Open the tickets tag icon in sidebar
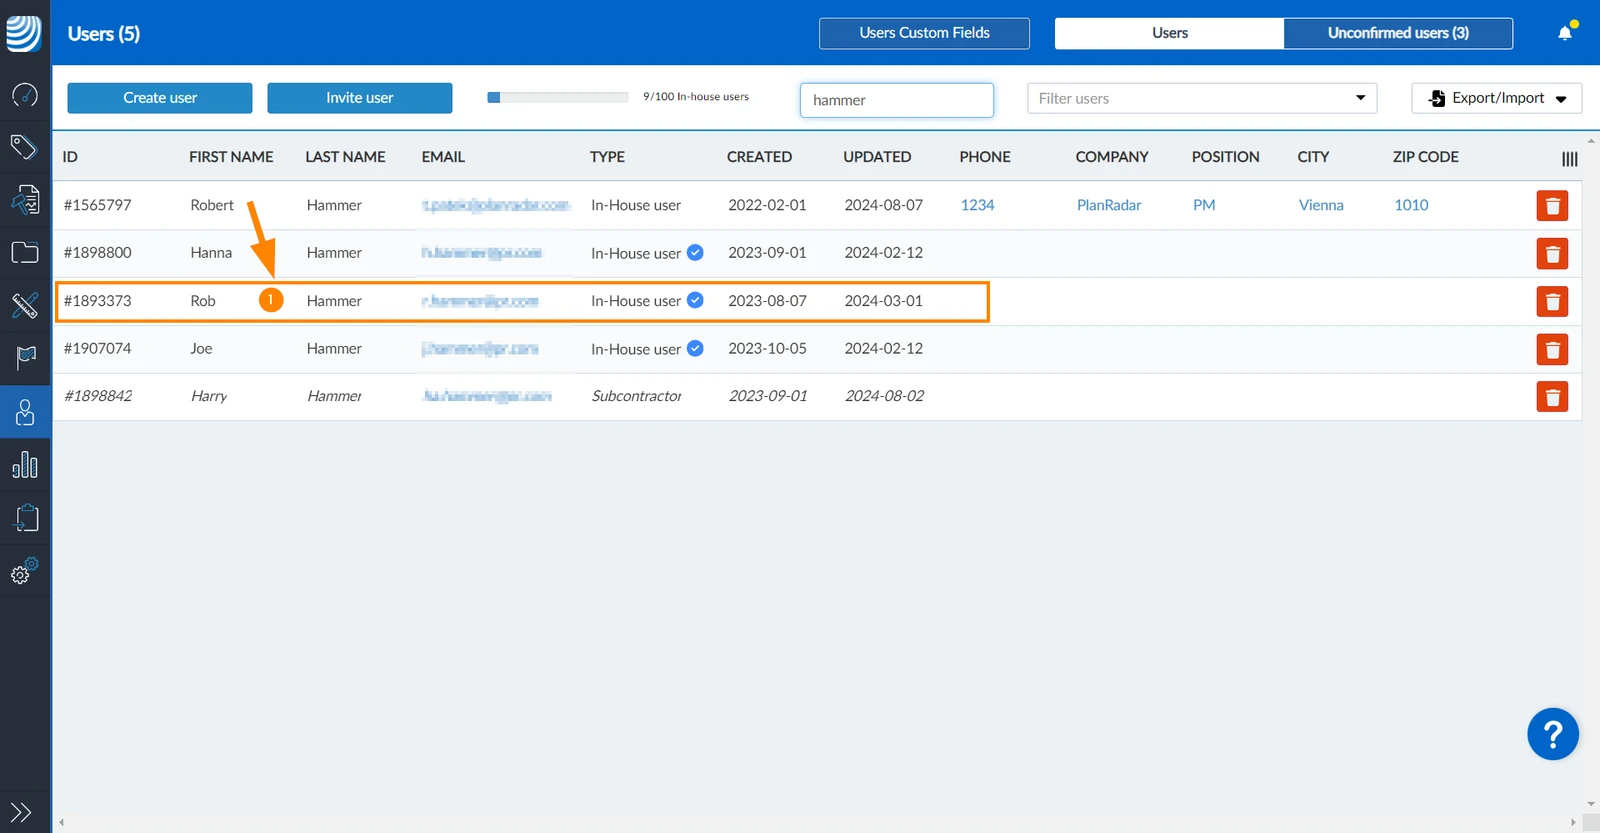The image size is (1600, 833). (x=25, y=147)
